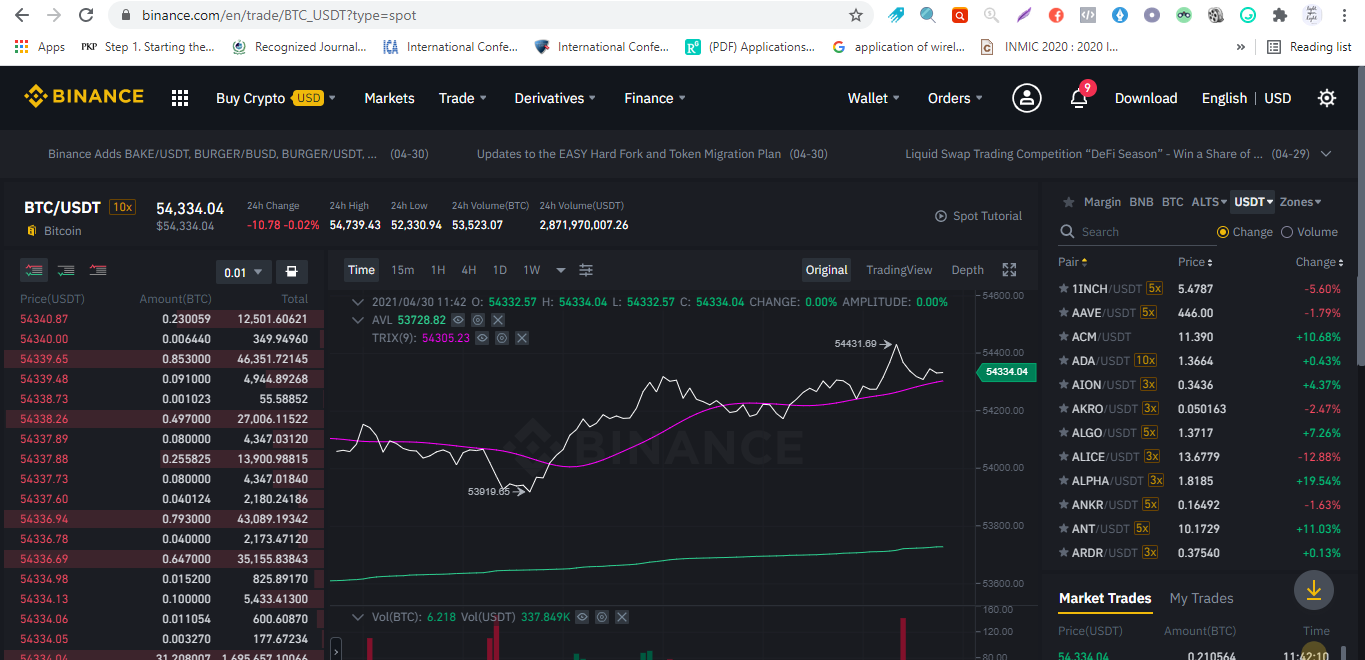
Task: Open the Markets page
Action: (x=389, y=98)
